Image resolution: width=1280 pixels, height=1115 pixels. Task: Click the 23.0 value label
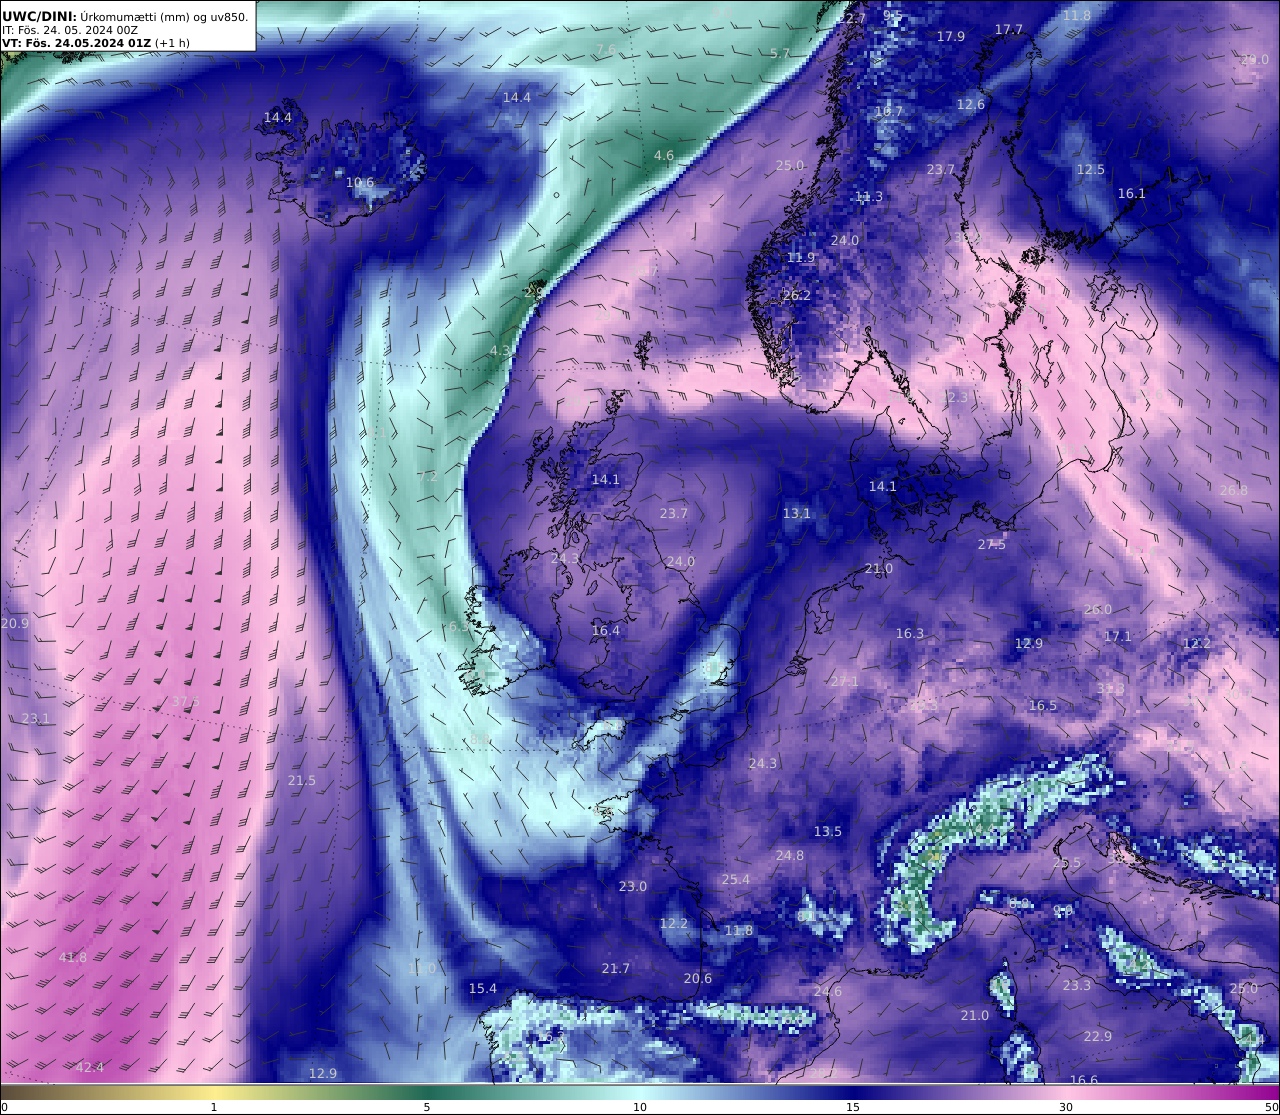click(x=633, y=887)
